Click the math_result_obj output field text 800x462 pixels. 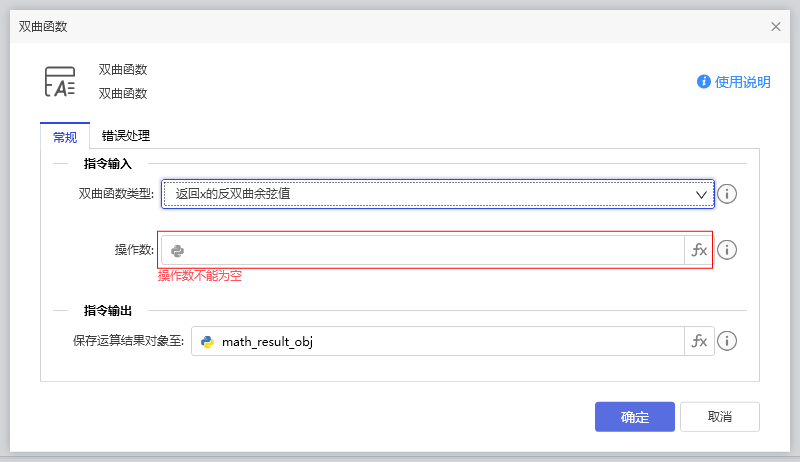pos(267,341)
